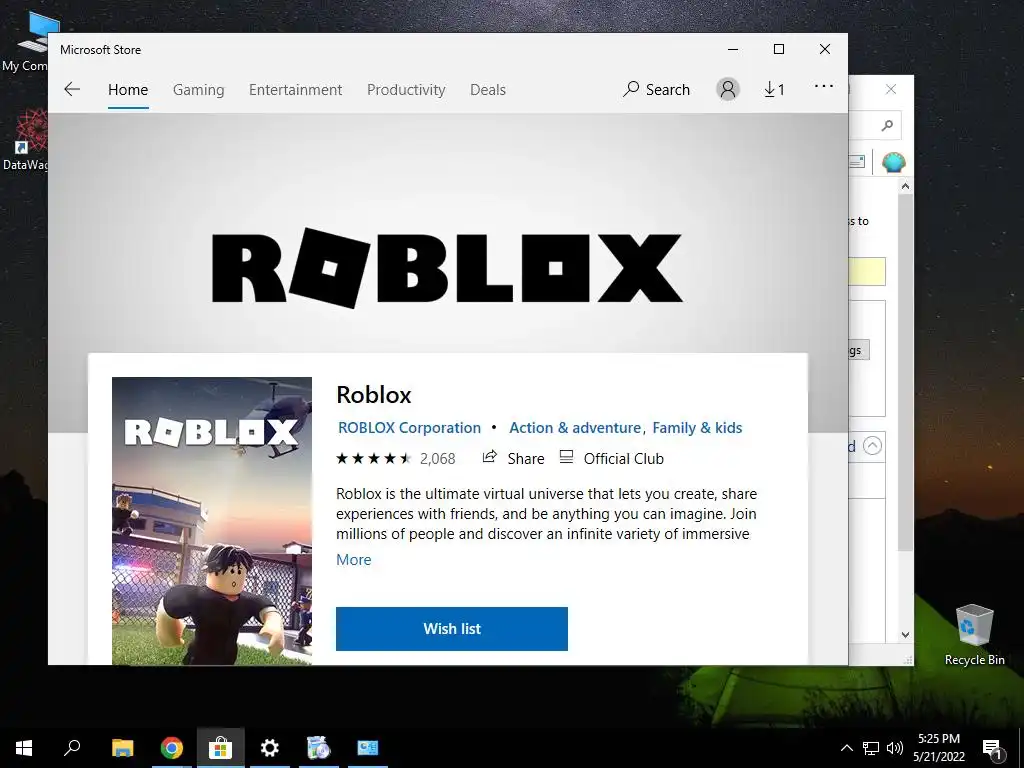Click the Roblox cover art thumbnail
Image resolution: width=1024 pixels, height=768 pixels.
point(212,521)
